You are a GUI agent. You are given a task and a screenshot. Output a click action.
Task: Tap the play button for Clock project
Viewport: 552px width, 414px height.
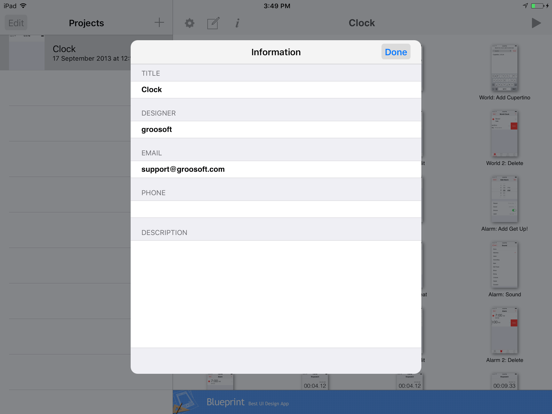536,23
